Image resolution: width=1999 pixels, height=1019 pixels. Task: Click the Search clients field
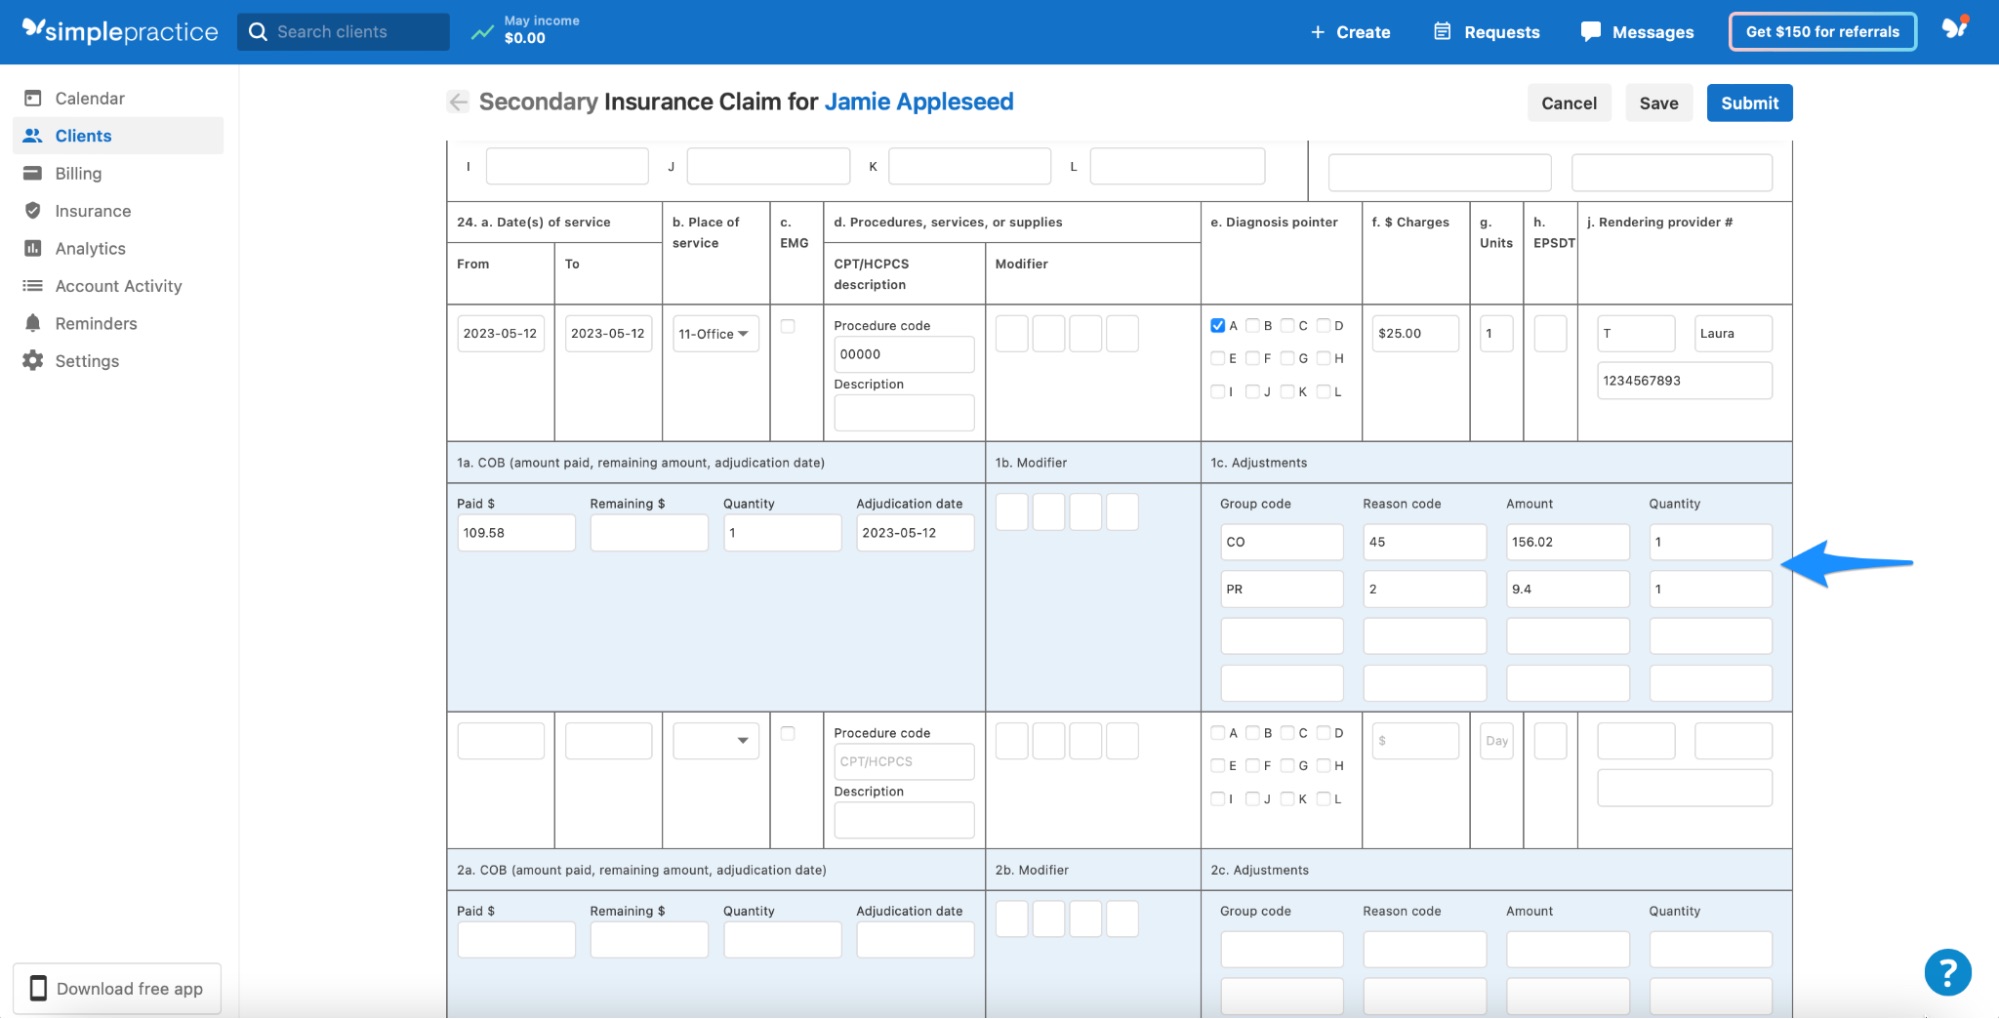343,31
